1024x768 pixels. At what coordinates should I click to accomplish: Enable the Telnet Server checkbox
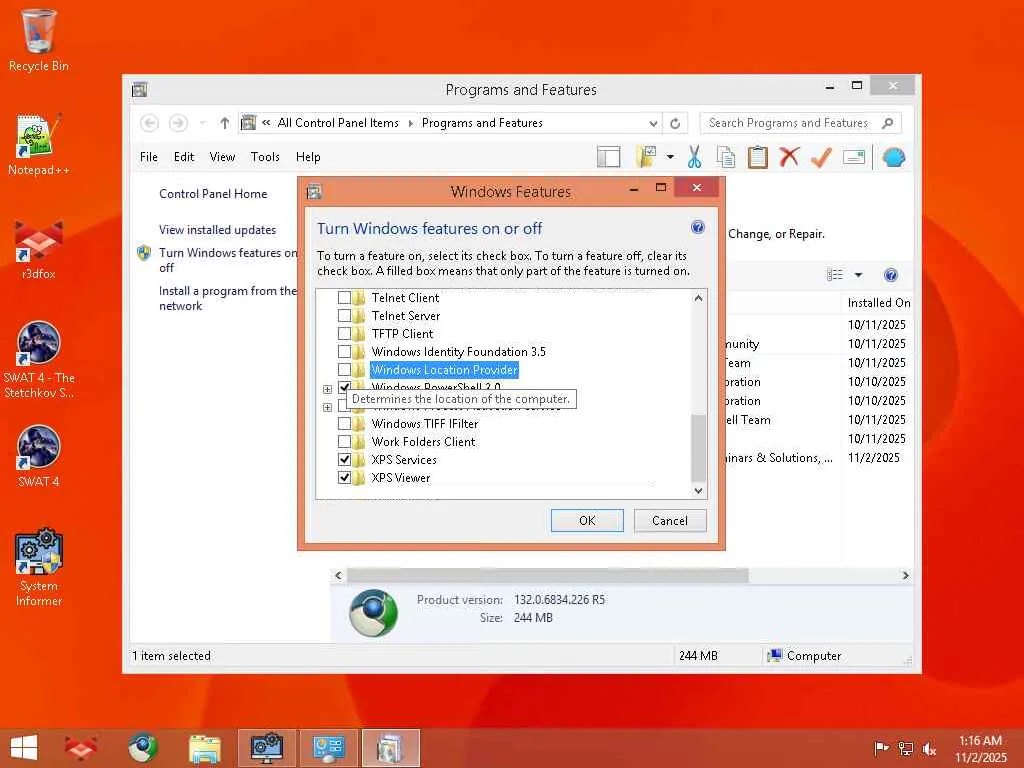pos(344,315)
